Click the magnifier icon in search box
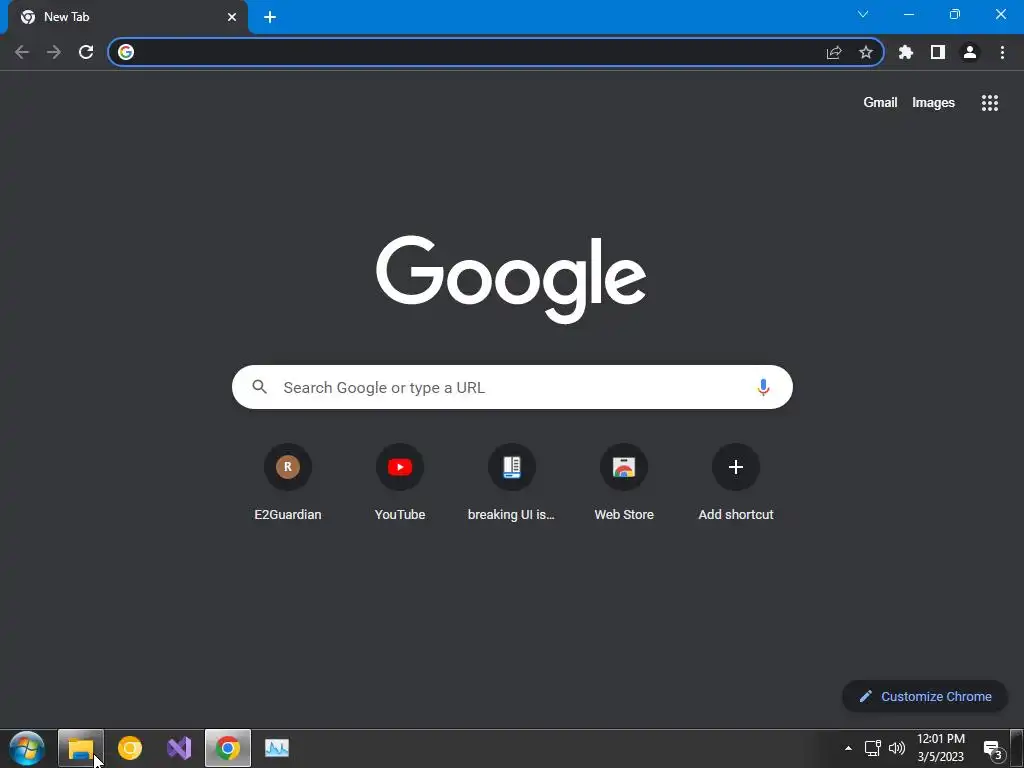Viewport: 1024px width, 768px height. coord(259,387)
